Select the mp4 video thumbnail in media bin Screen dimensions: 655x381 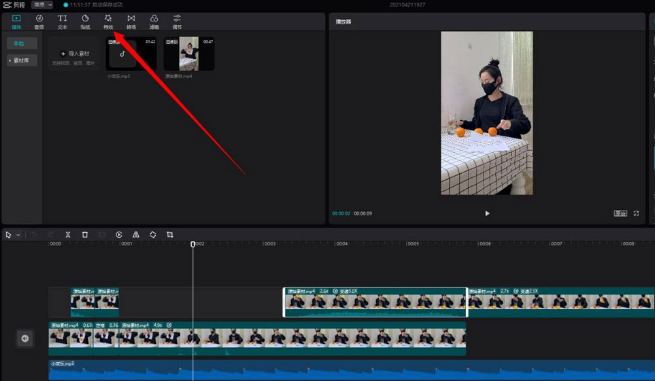(189, 54)
